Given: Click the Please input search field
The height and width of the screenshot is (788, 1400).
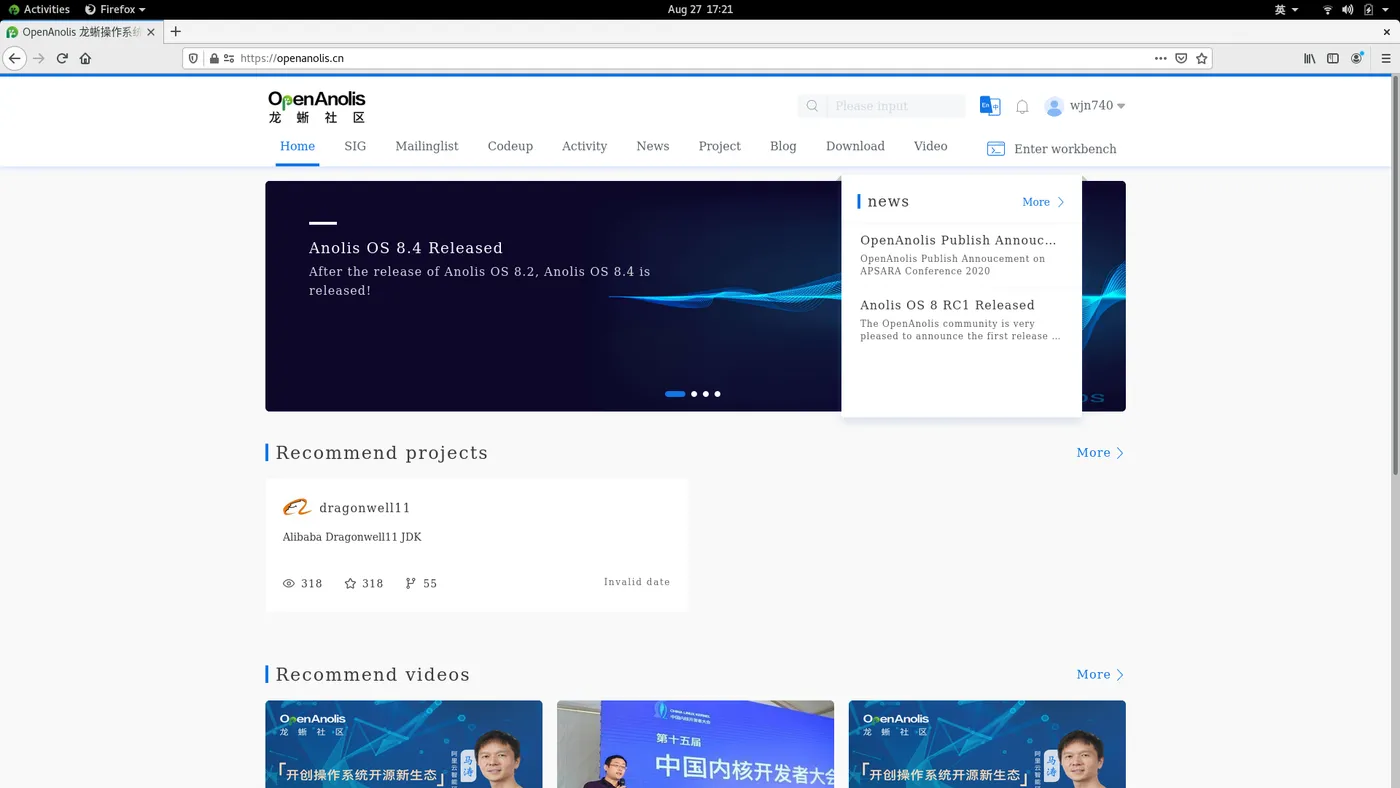Looking at the screenshot, I should click(895, 106).
